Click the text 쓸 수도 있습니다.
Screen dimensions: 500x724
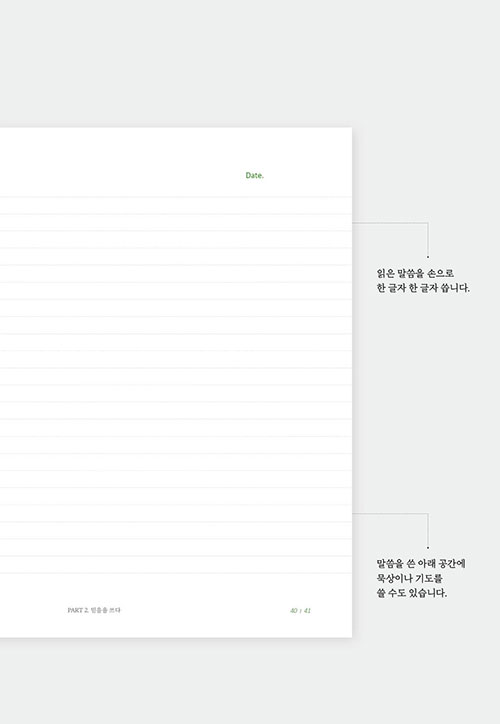(x=411, y=593)
